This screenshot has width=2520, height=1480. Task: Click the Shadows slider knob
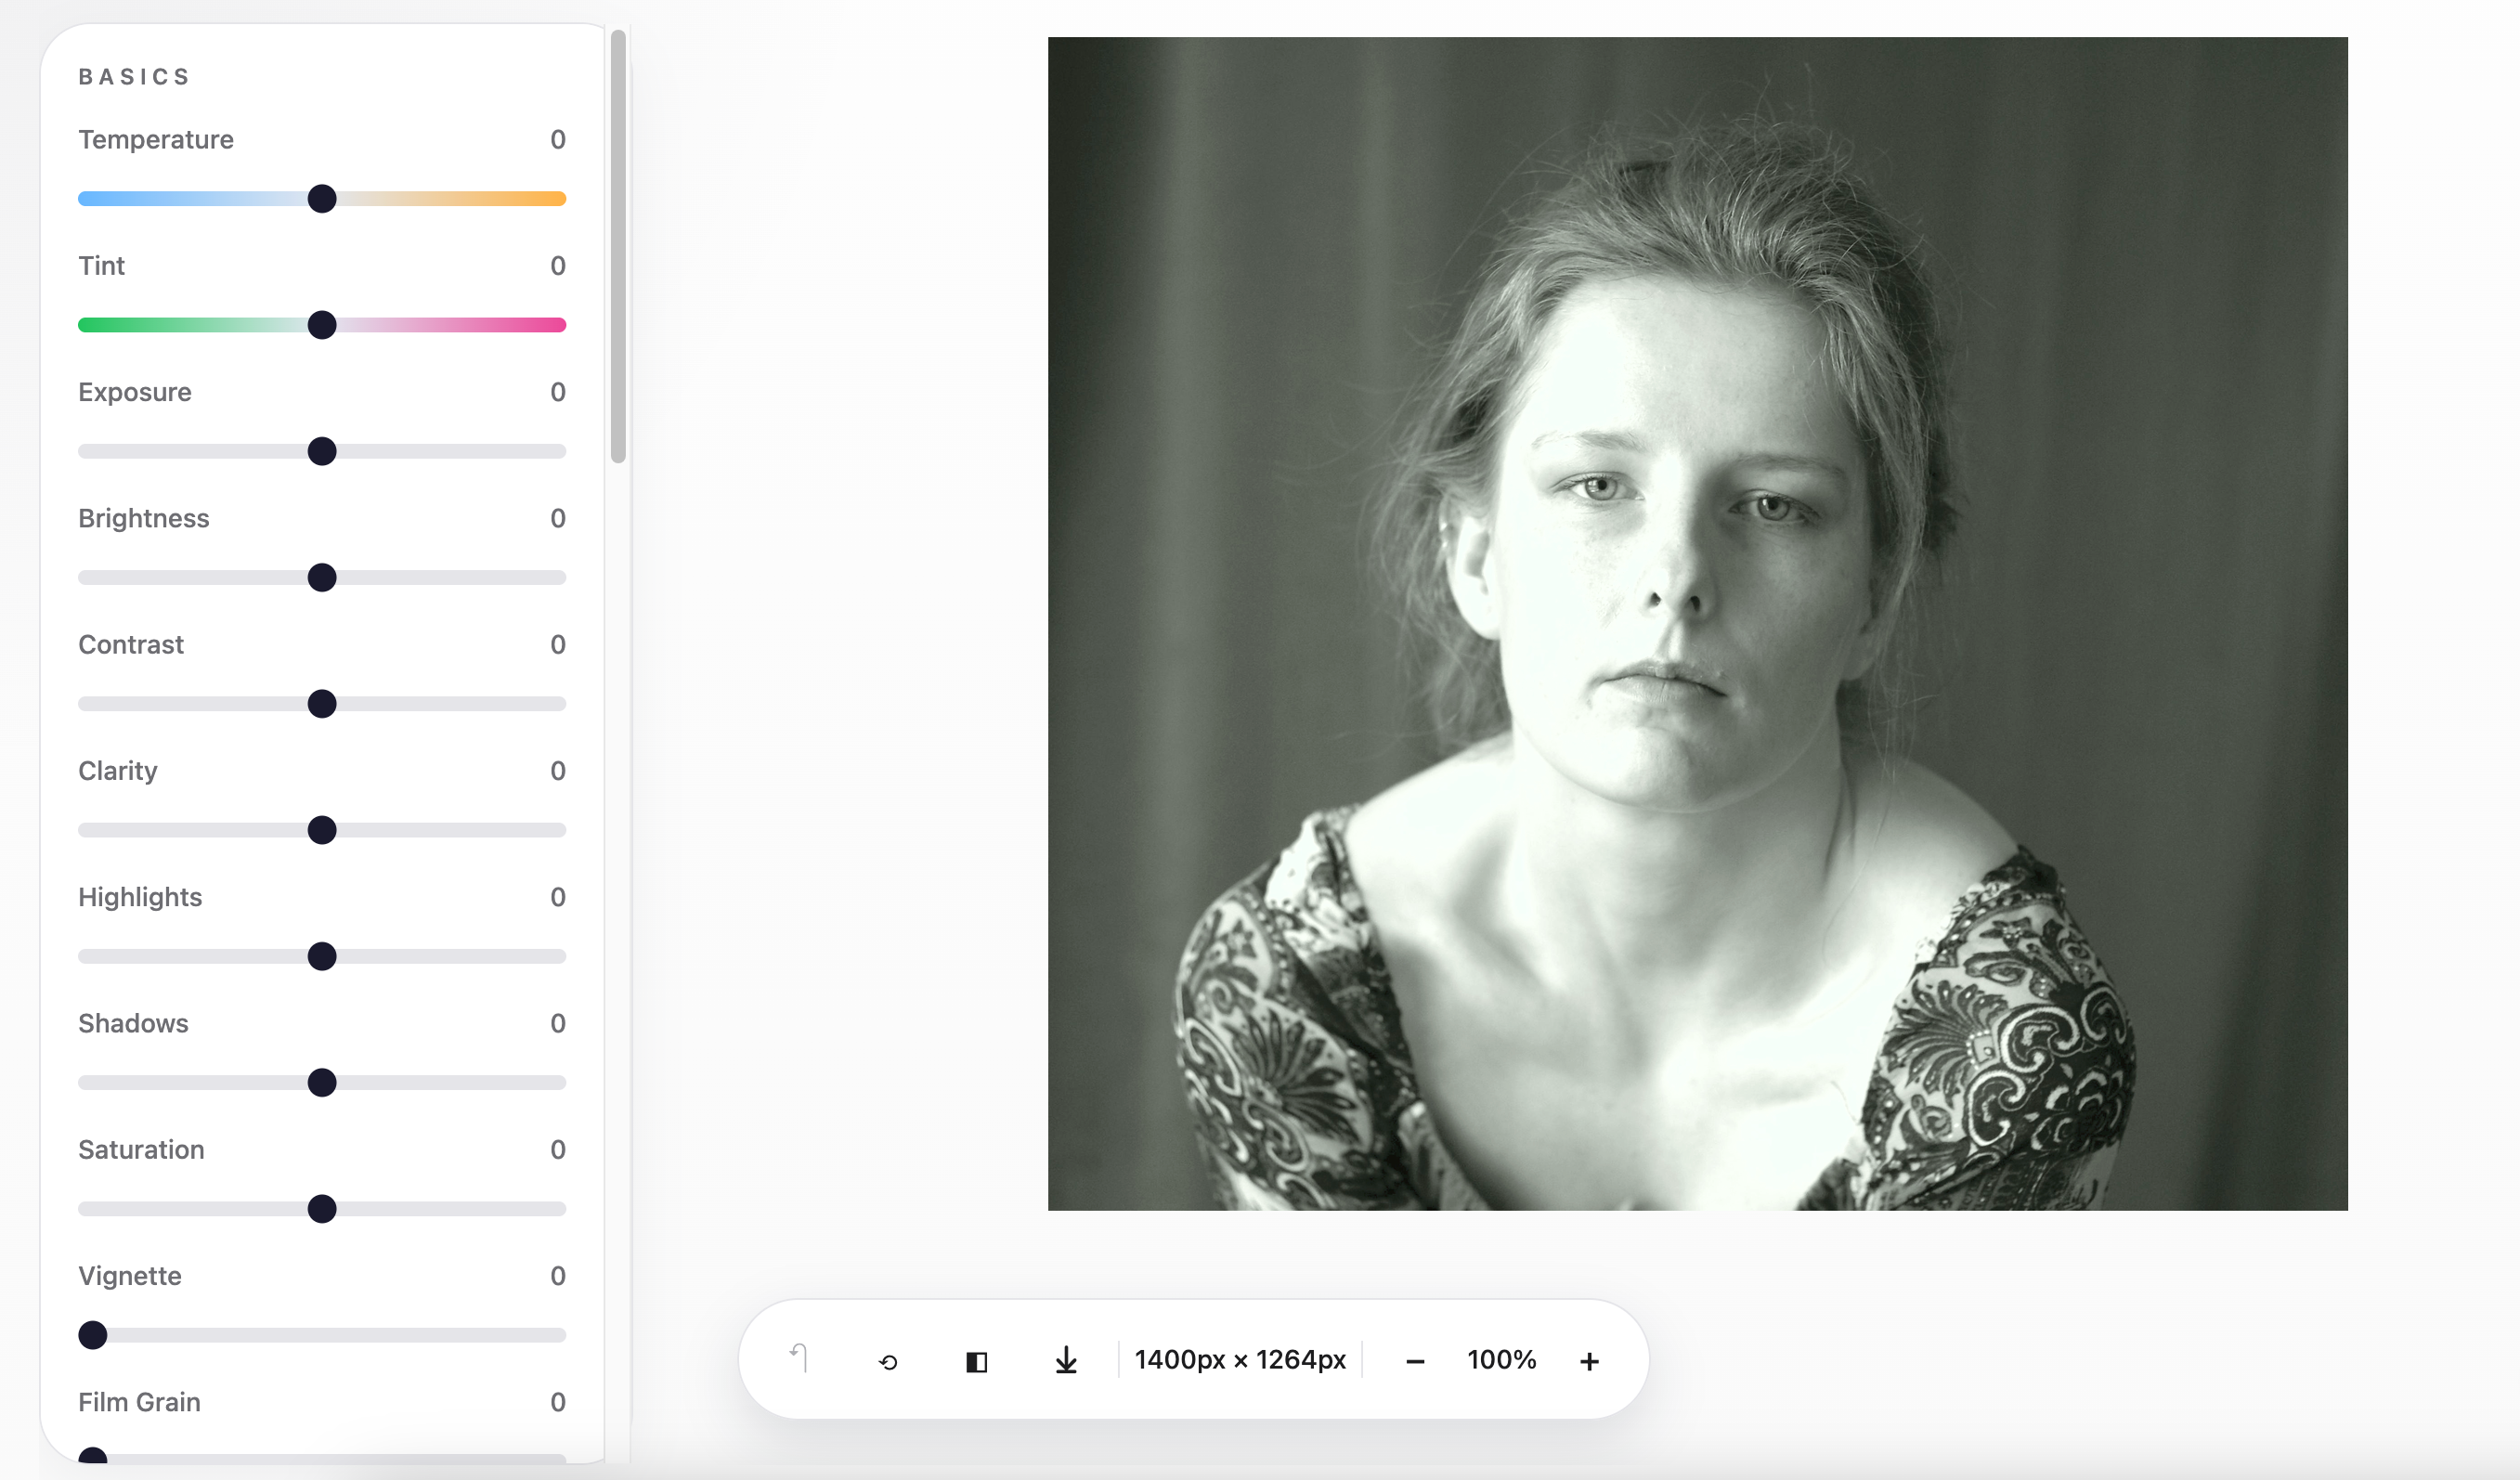(322, 1083)
